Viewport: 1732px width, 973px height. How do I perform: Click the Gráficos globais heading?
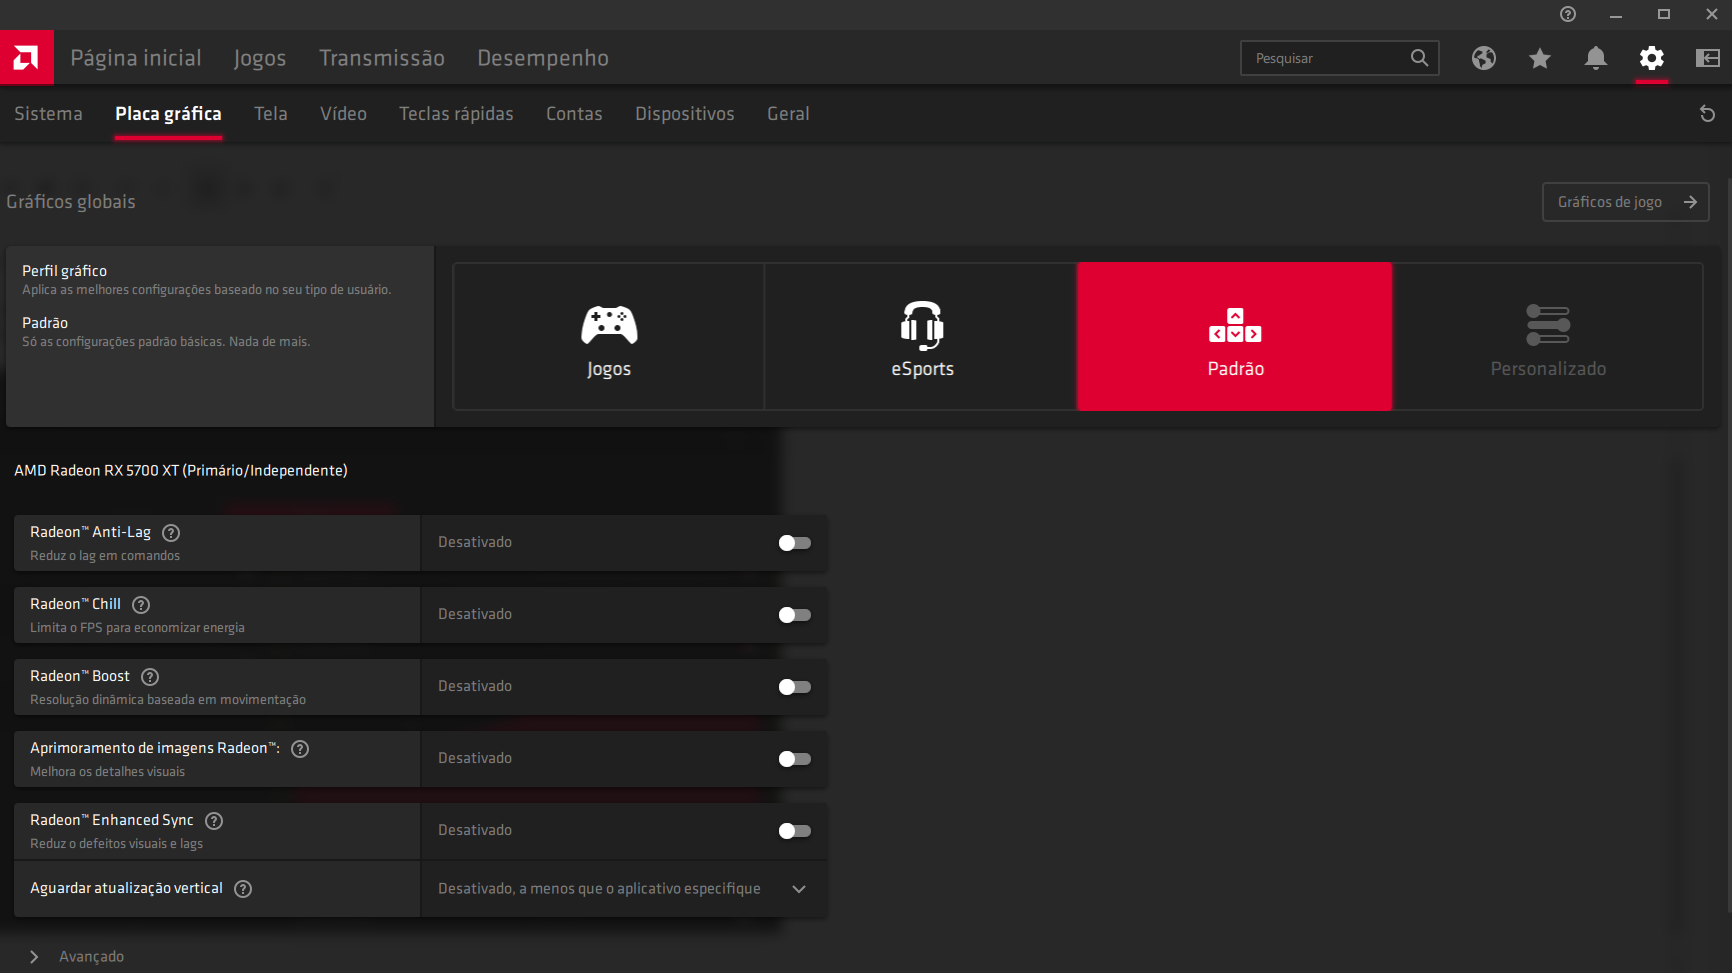[71, 202]
